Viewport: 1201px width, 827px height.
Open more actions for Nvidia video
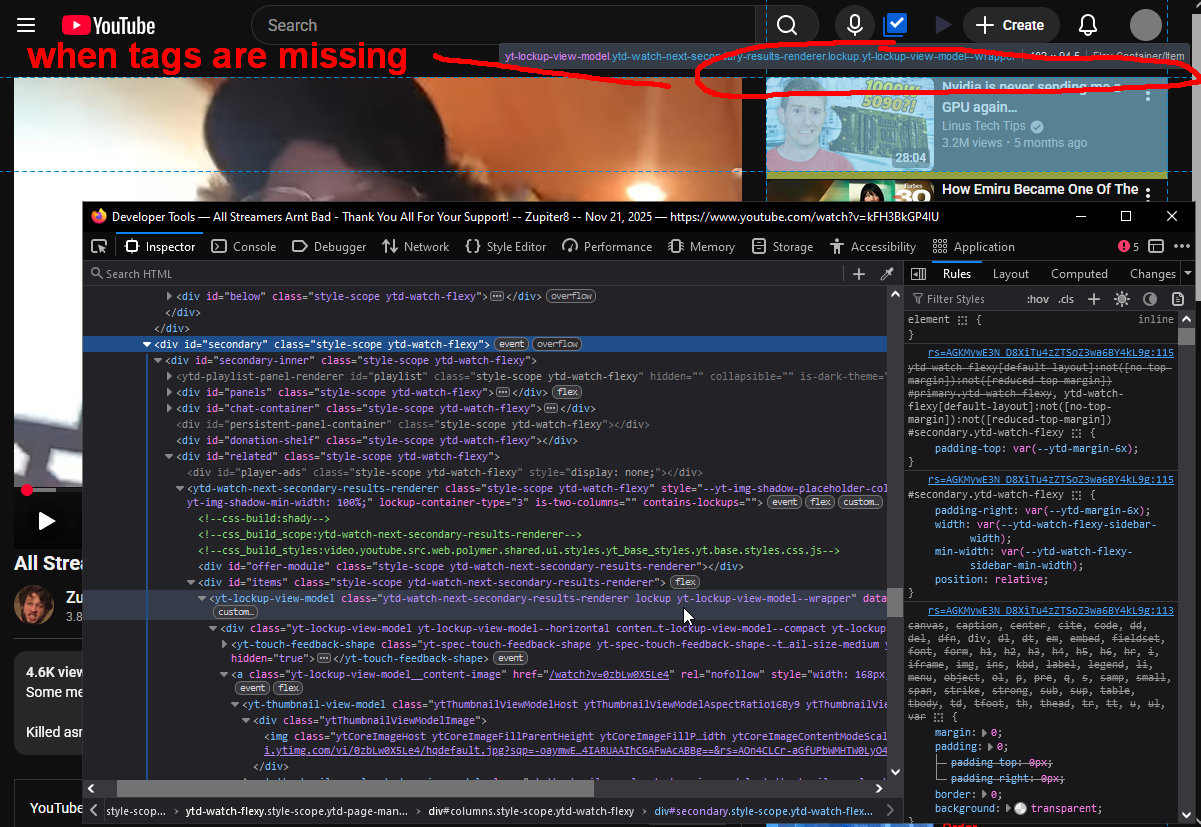(1148, 95)
